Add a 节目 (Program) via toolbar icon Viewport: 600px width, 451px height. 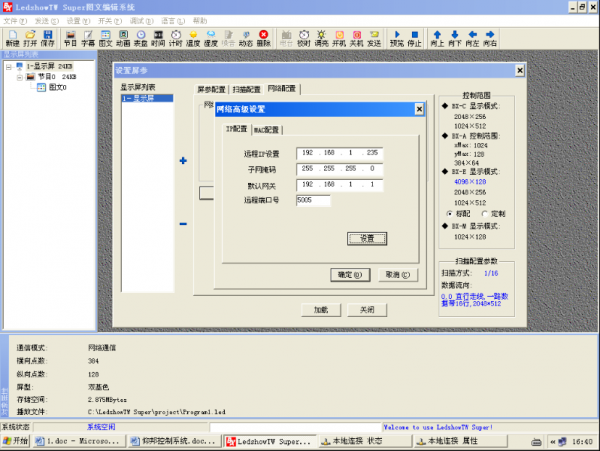tap(70, 38)
